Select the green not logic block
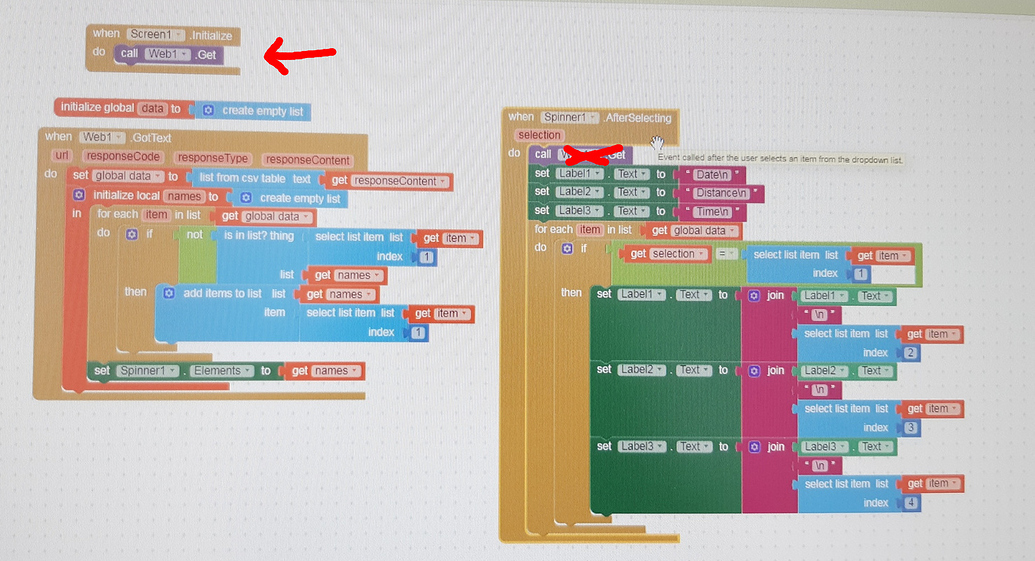 194,236
